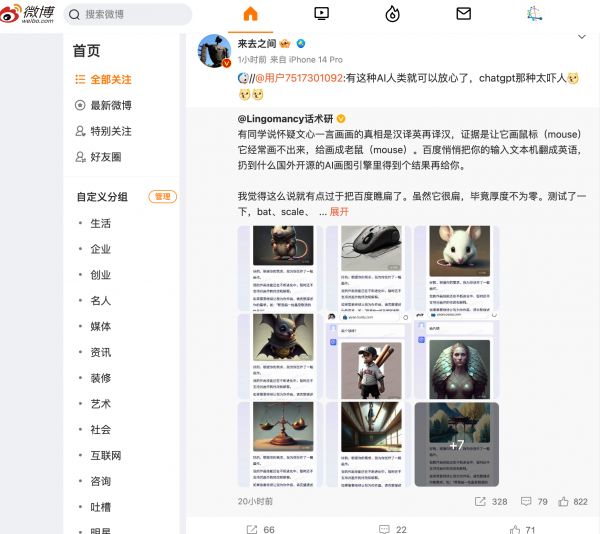Open the +7 more images thumbnail

pos(457,444)
